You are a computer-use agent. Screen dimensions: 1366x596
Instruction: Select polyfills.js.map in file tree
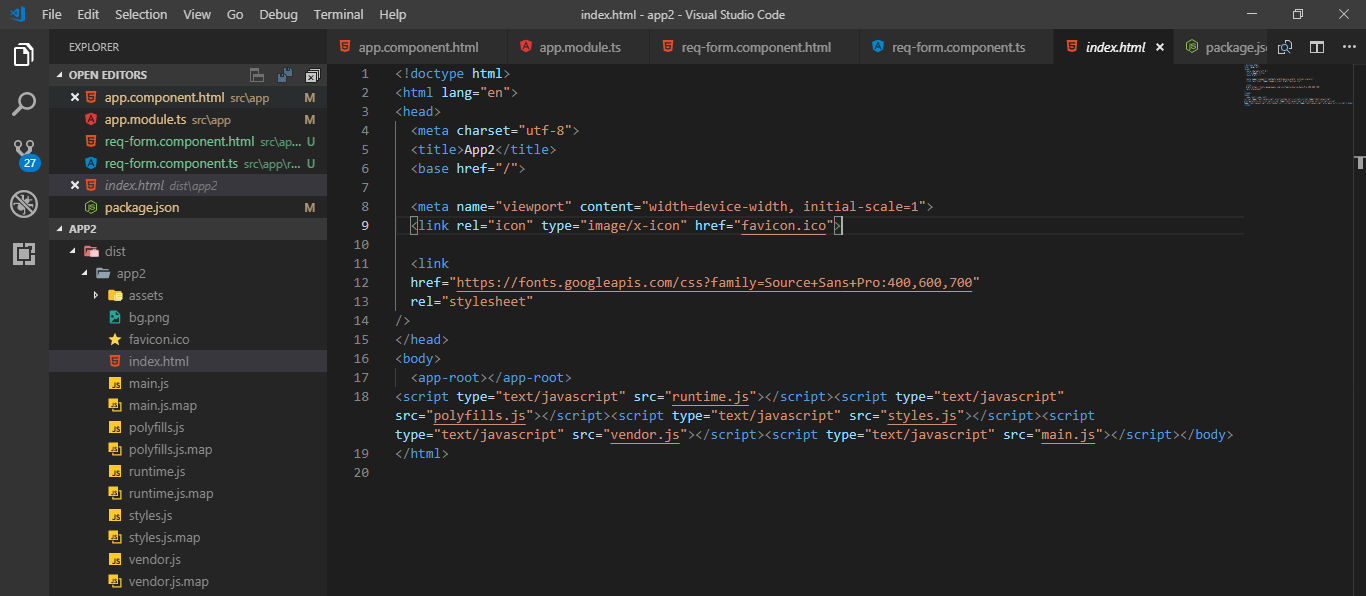coord(188,450)
